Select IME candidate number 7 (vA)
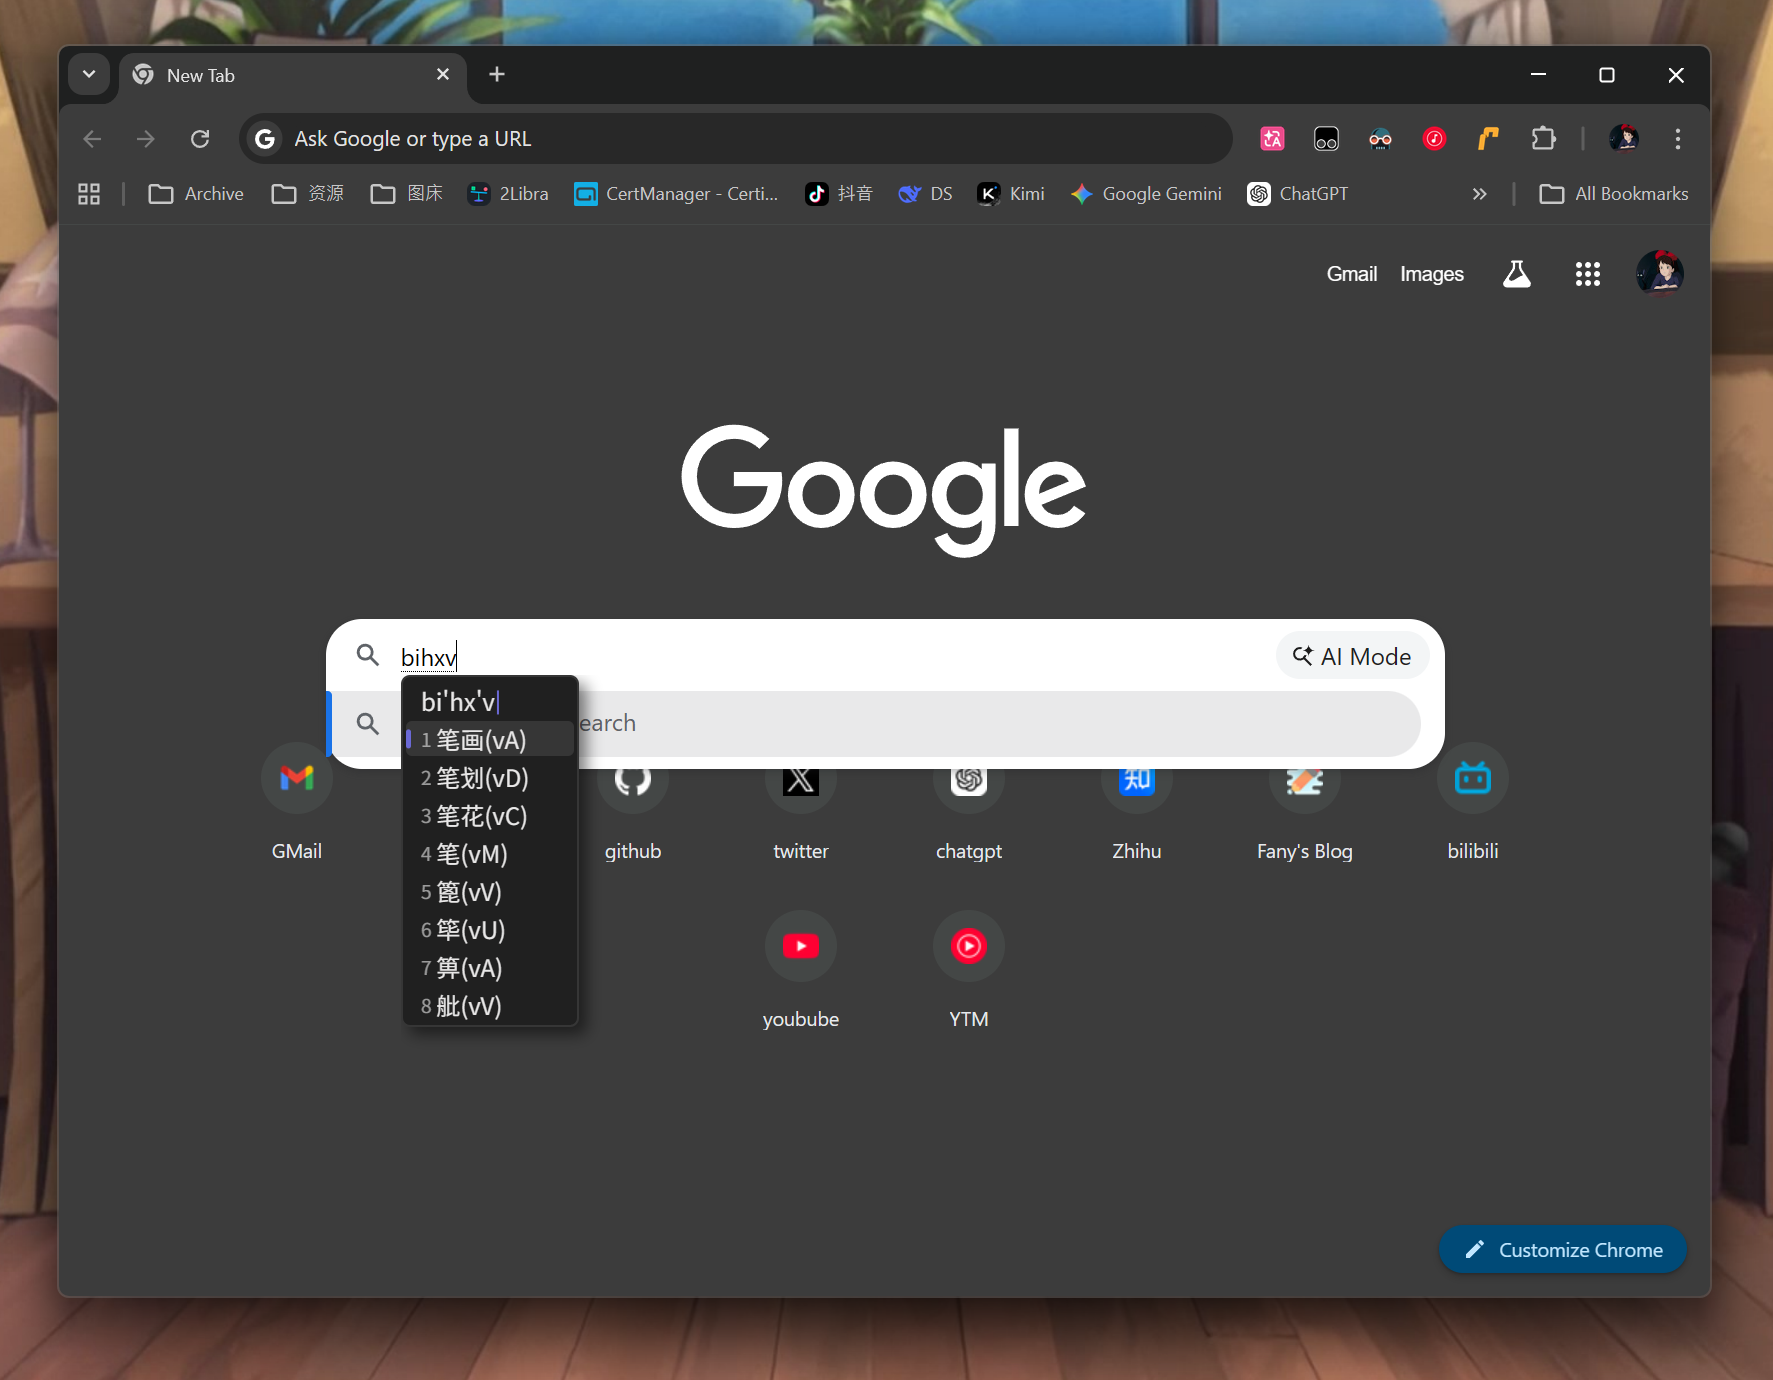This screenshot has height=1380, width=1773. click(490, 968)
